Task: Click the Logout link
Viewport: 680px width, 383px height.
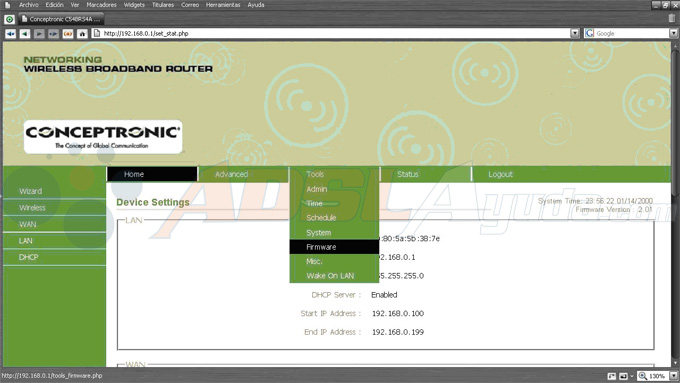Action: tap(500, 174)
